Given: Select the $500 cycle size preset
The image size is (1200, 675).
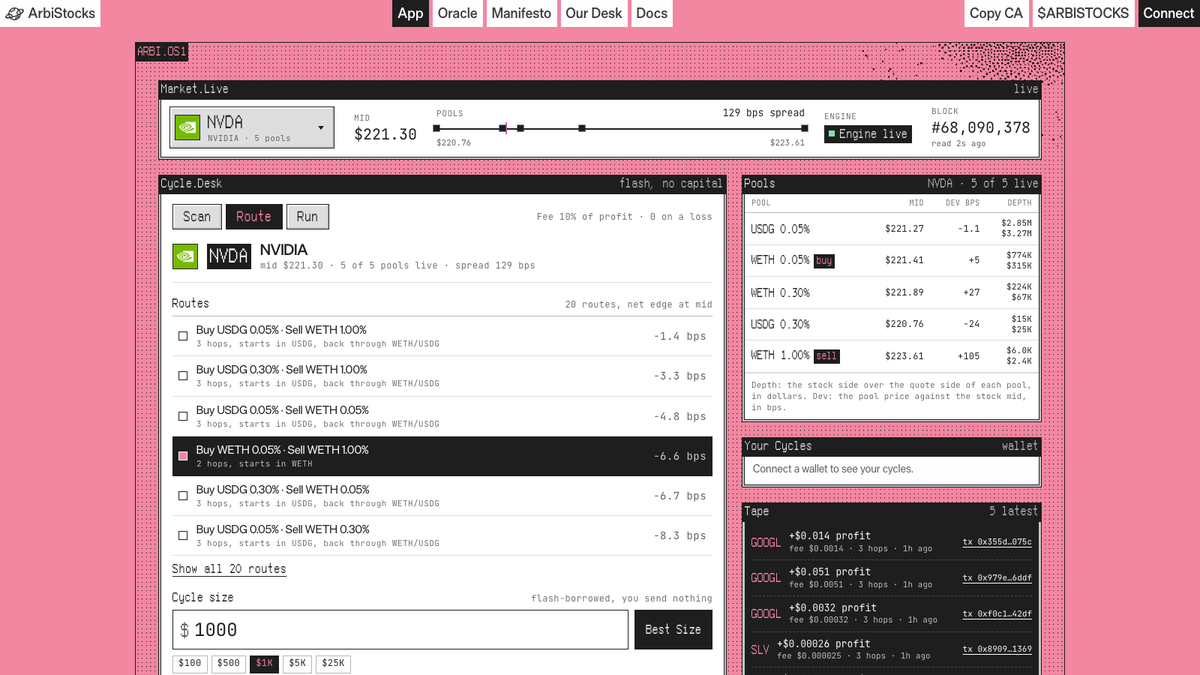Looking at the screenshot, I should coord(229,663).
